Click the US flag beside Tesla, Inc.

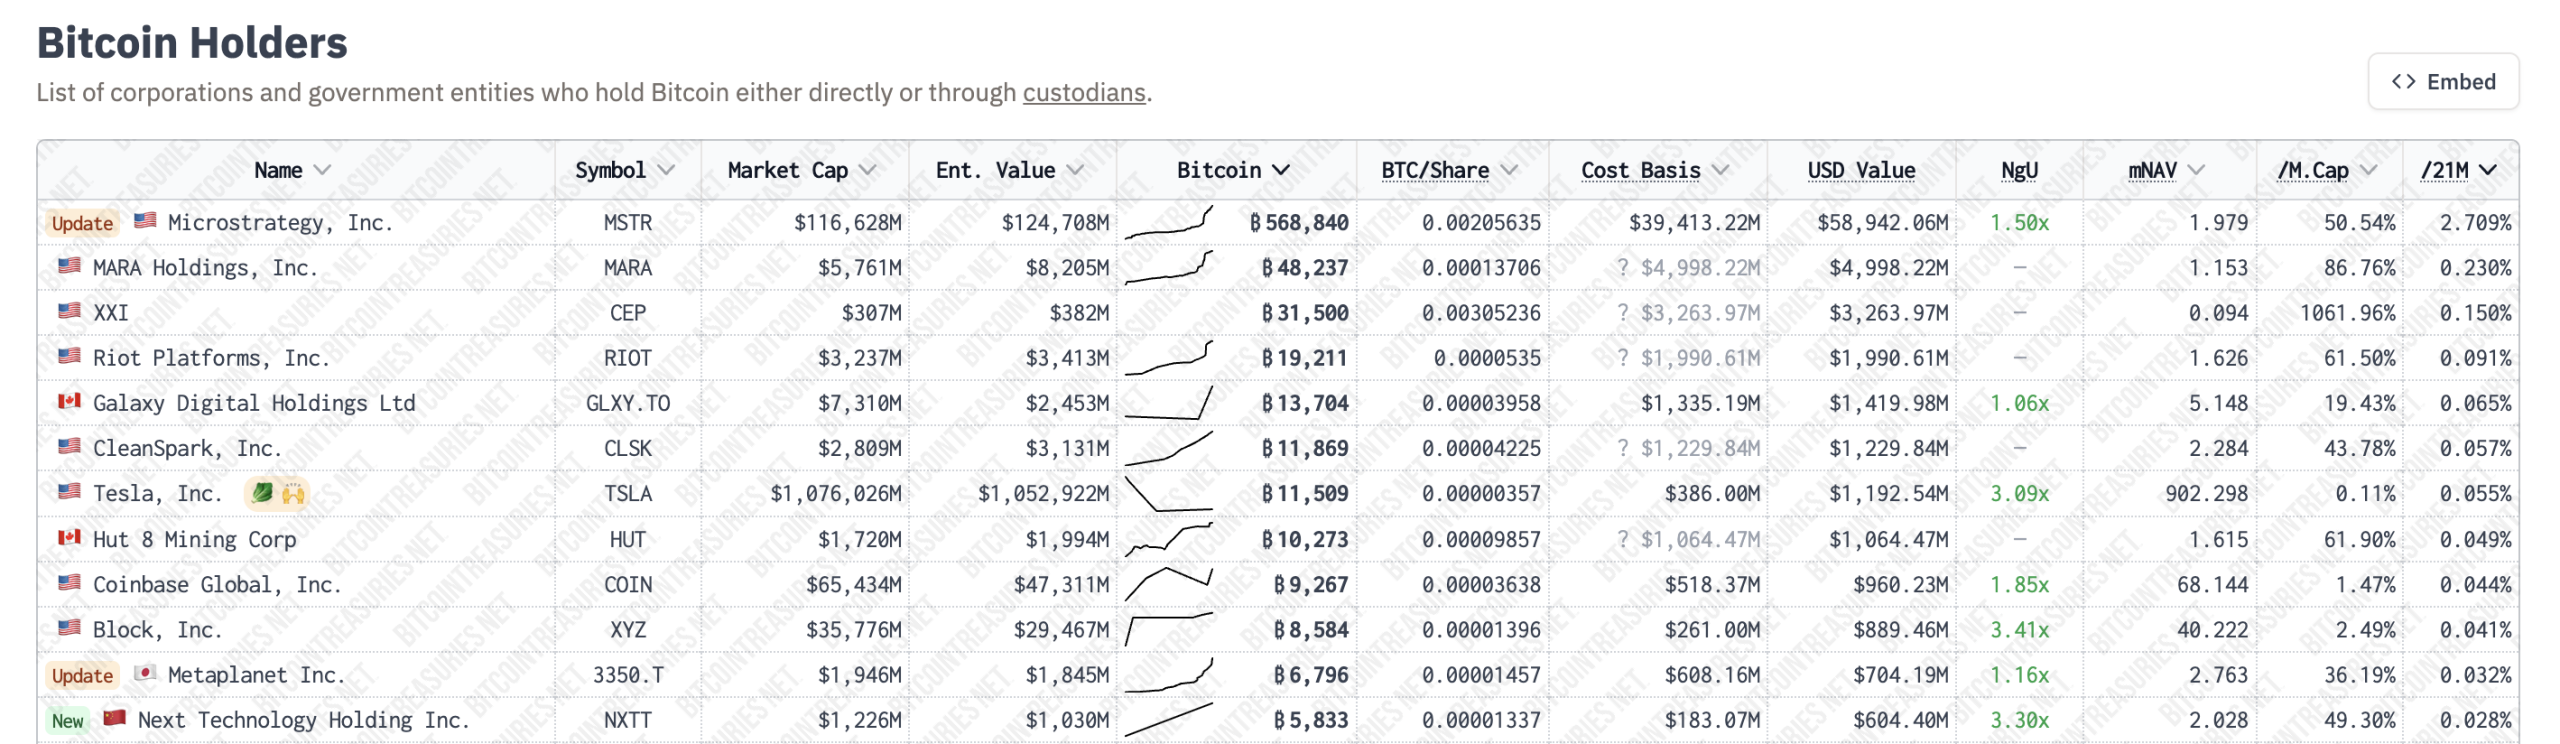69,491
